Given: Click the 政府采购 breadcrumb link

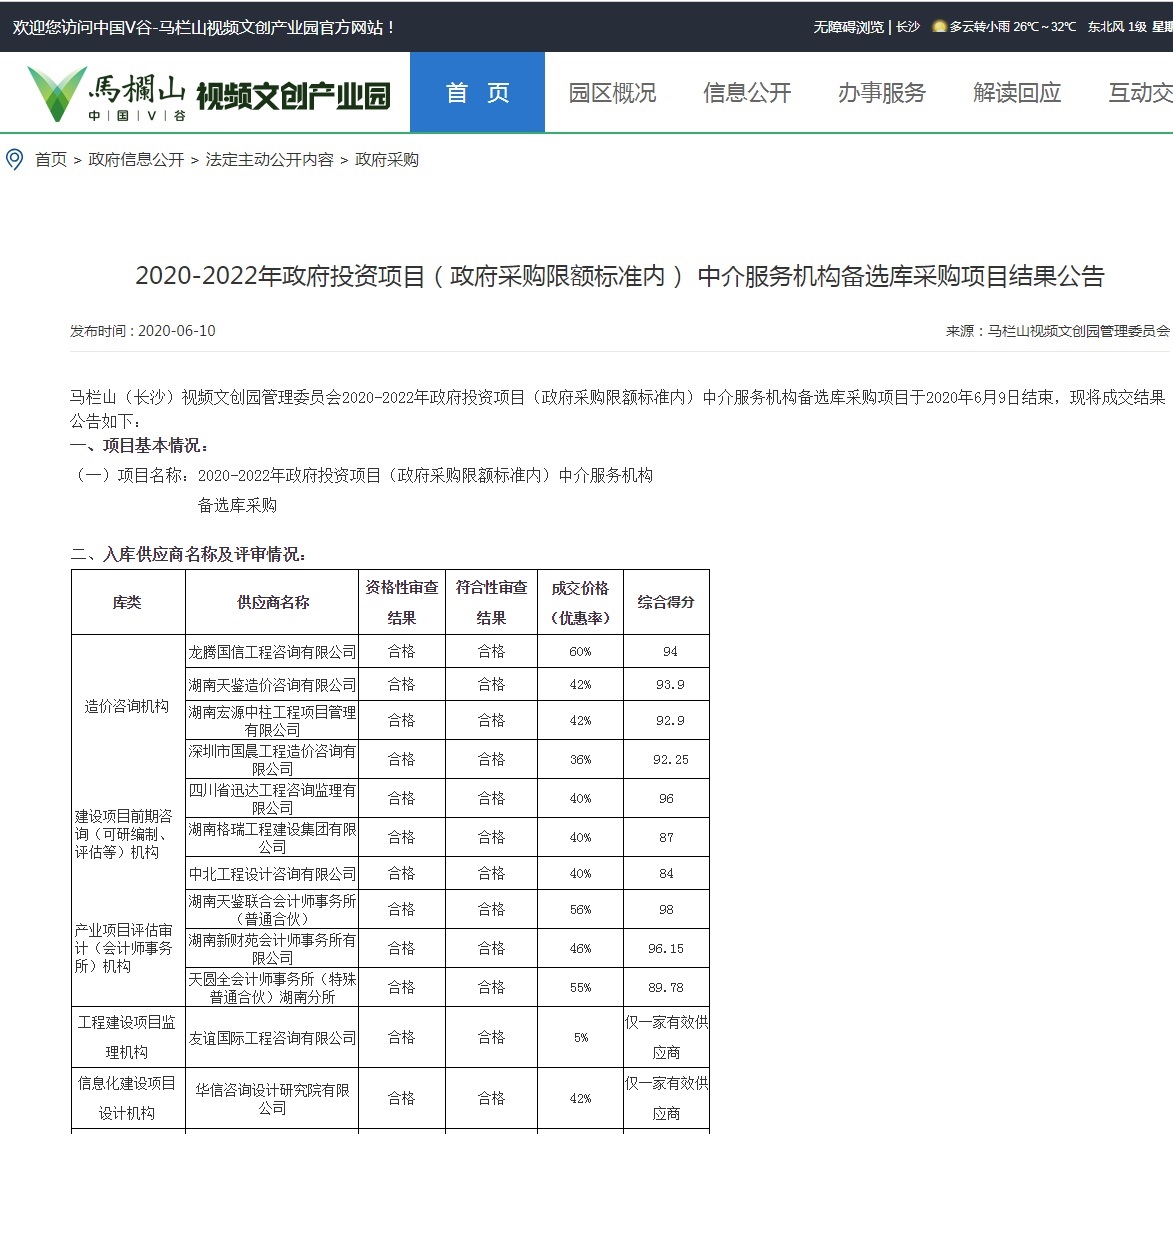Looking at the screenshot, I should (387, 160).
